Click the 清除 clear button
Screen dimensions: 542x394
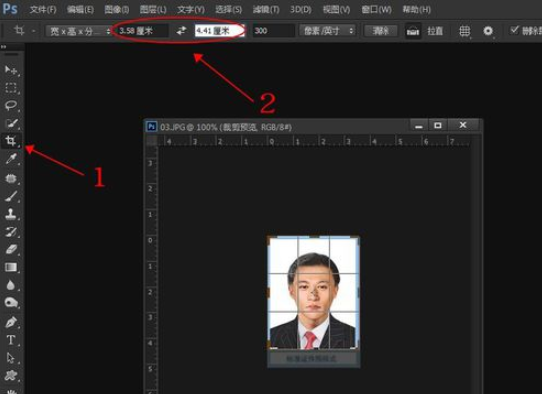point(380,31)
